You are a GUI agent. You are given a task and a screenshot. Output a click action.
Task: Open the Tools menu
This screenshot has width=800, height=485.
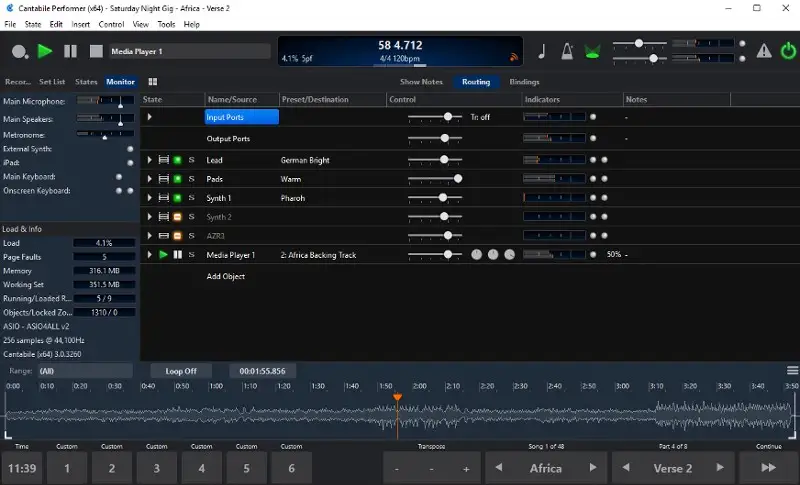coord(166,24)
